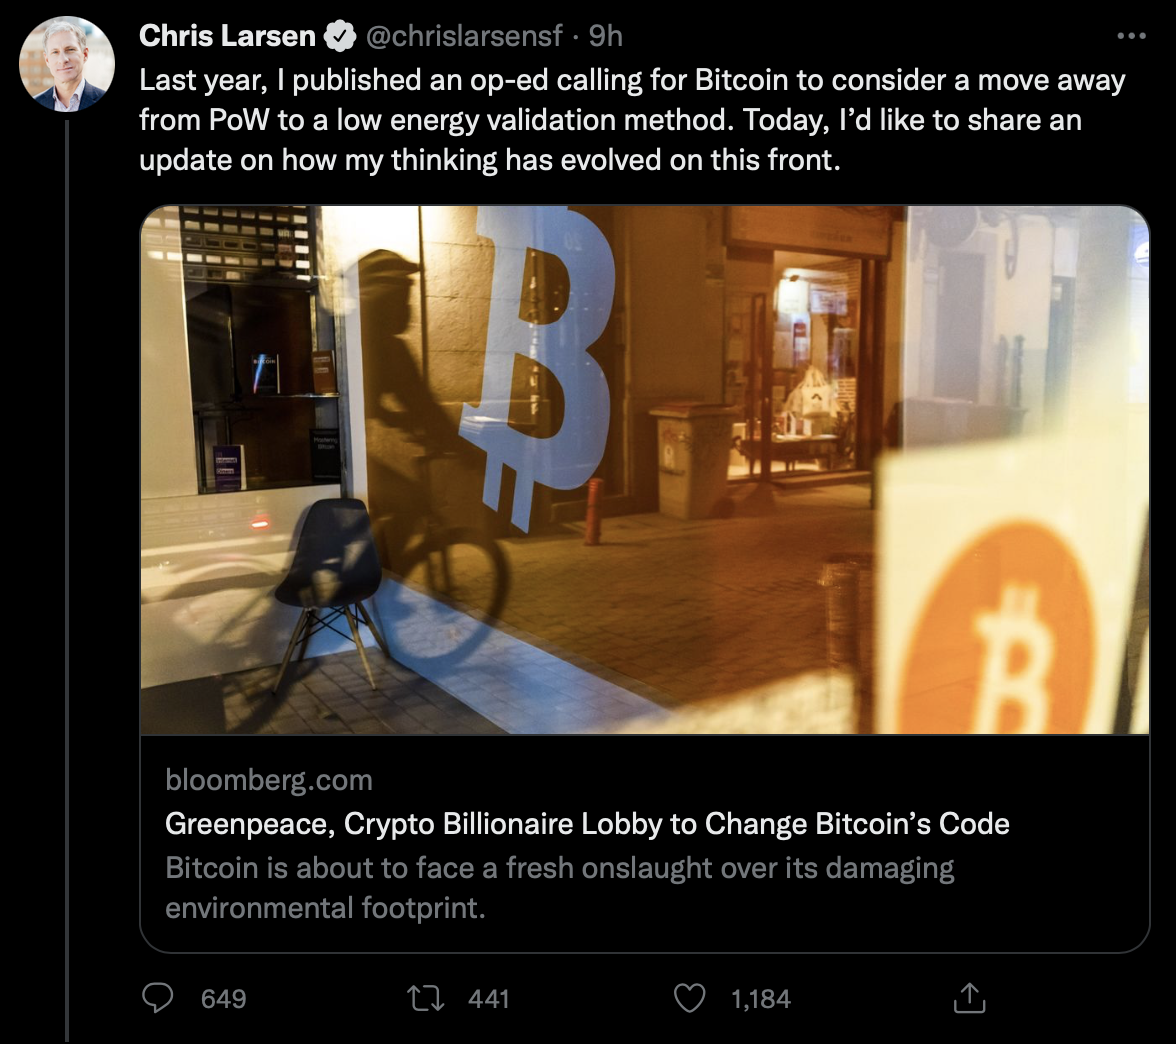Image resolution: width=1176 pixels, height=1044 pixels.
Task: Open the three-dot more options menu
Action: (x=1131, y=35)
